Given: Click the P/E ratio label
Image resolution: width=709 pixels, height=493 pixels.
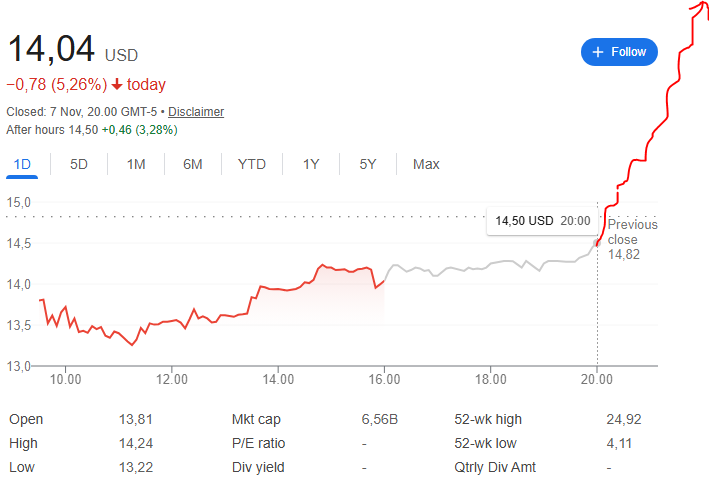Looking at the screenshot, I should click(x=258, y=443).
